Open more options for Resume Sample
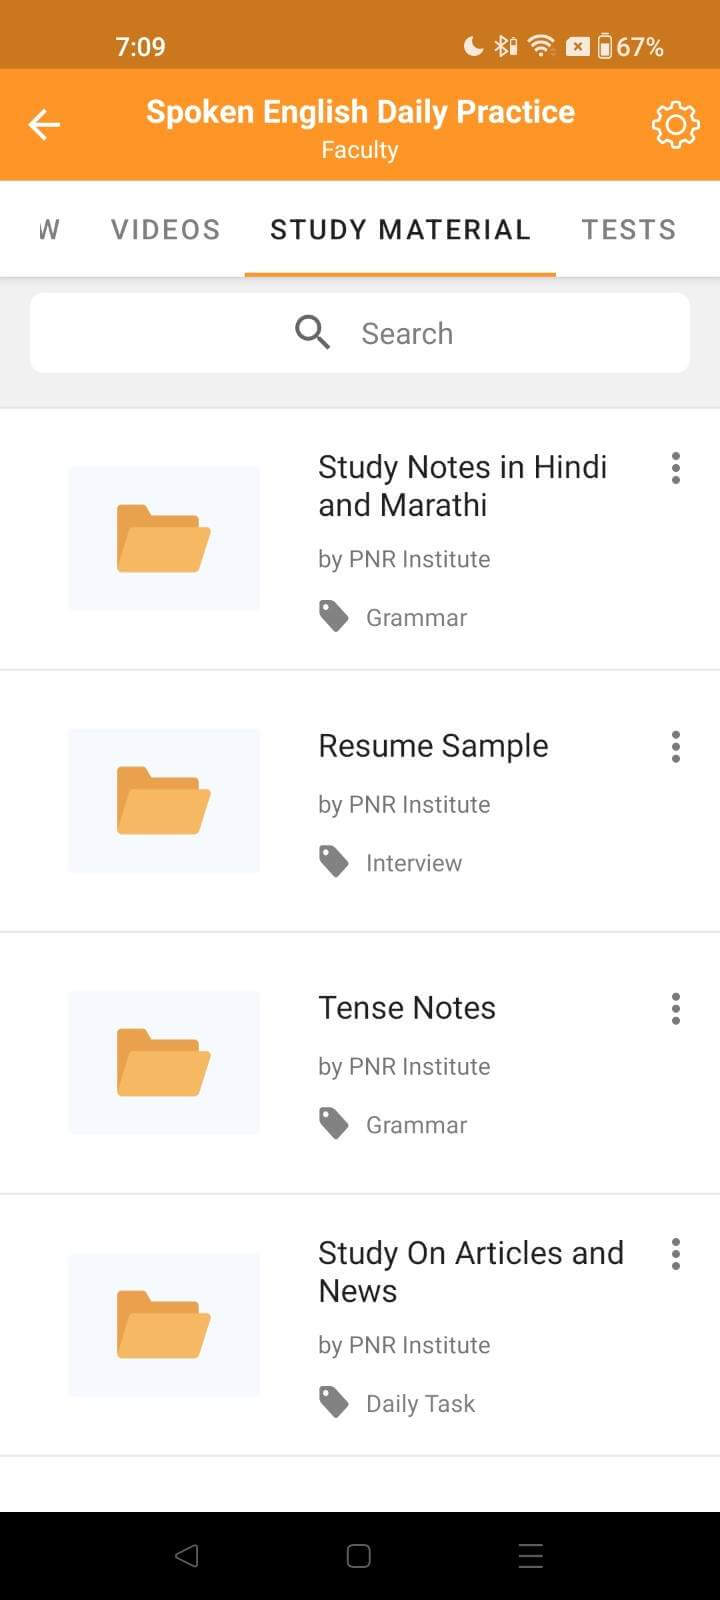 tap(676, 747)
